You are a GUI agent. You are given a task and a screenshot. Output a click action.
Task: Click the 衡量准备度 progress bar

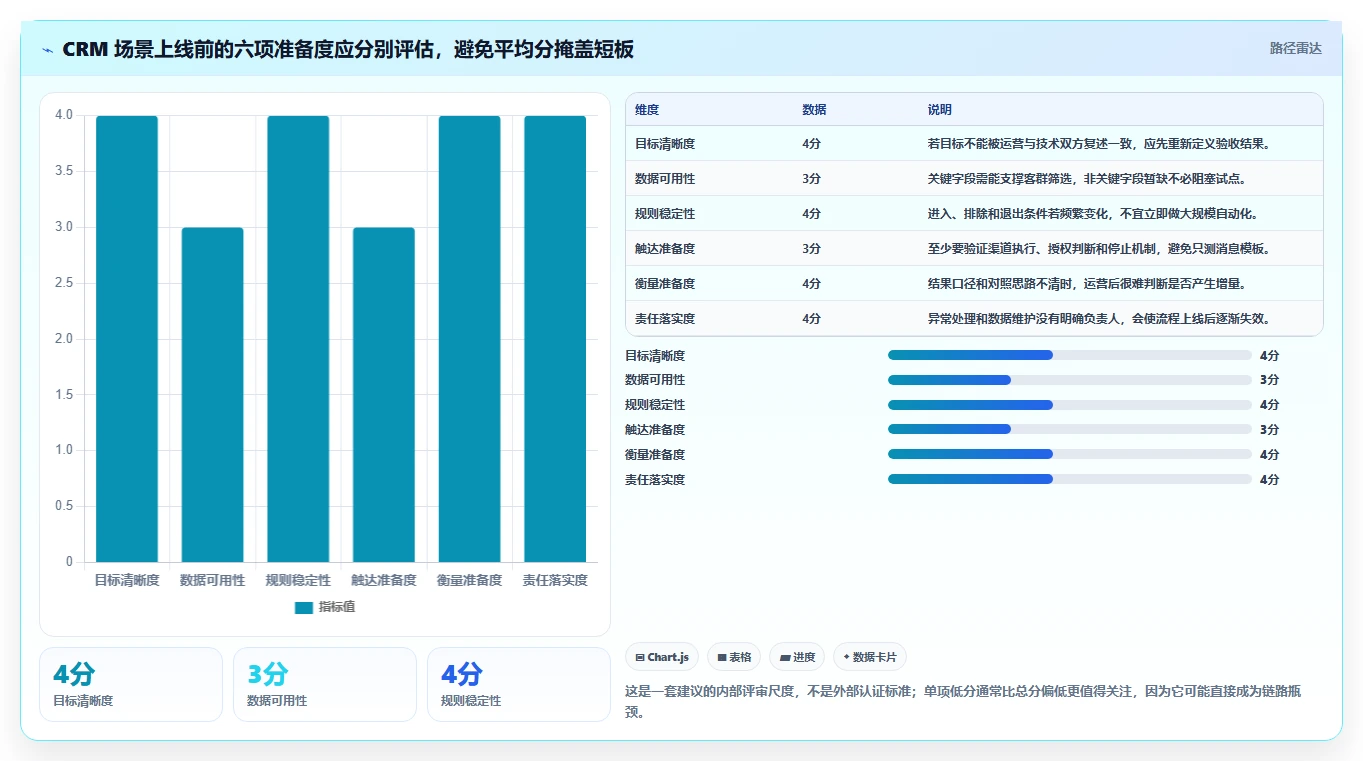(x=1070, y=455)
